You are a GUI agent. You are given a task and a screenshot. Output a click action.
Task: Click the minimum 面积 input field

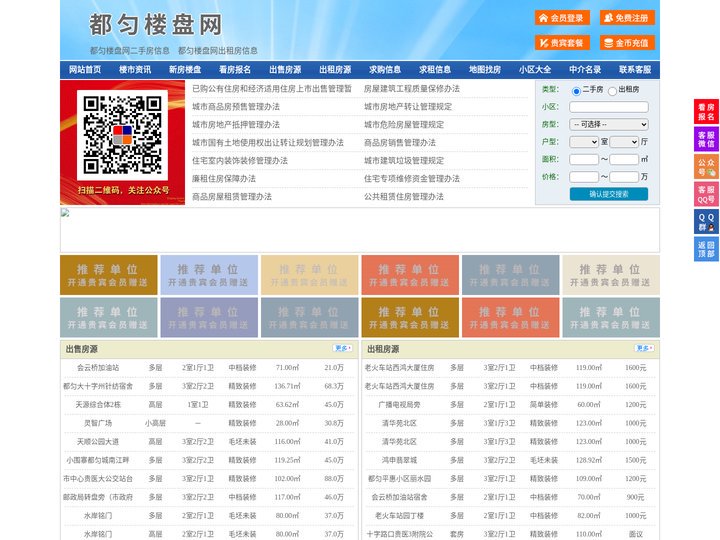tap(584, 159)
